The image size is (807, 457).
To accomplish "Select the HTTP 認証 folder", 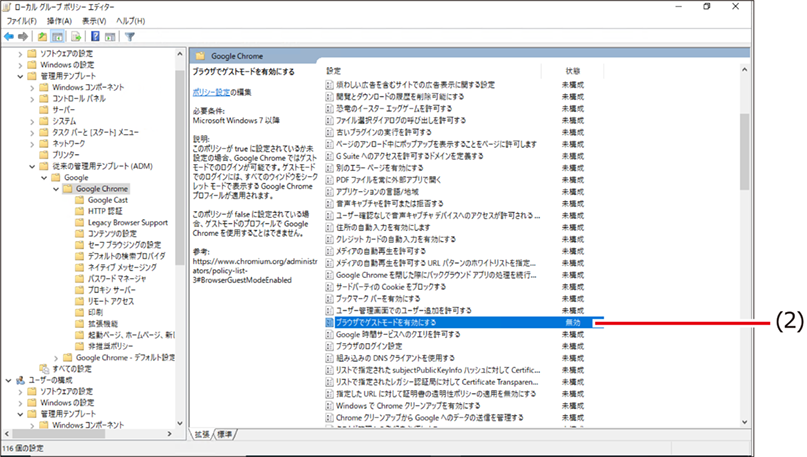I will pyautogui.click(x=105, y=211).
